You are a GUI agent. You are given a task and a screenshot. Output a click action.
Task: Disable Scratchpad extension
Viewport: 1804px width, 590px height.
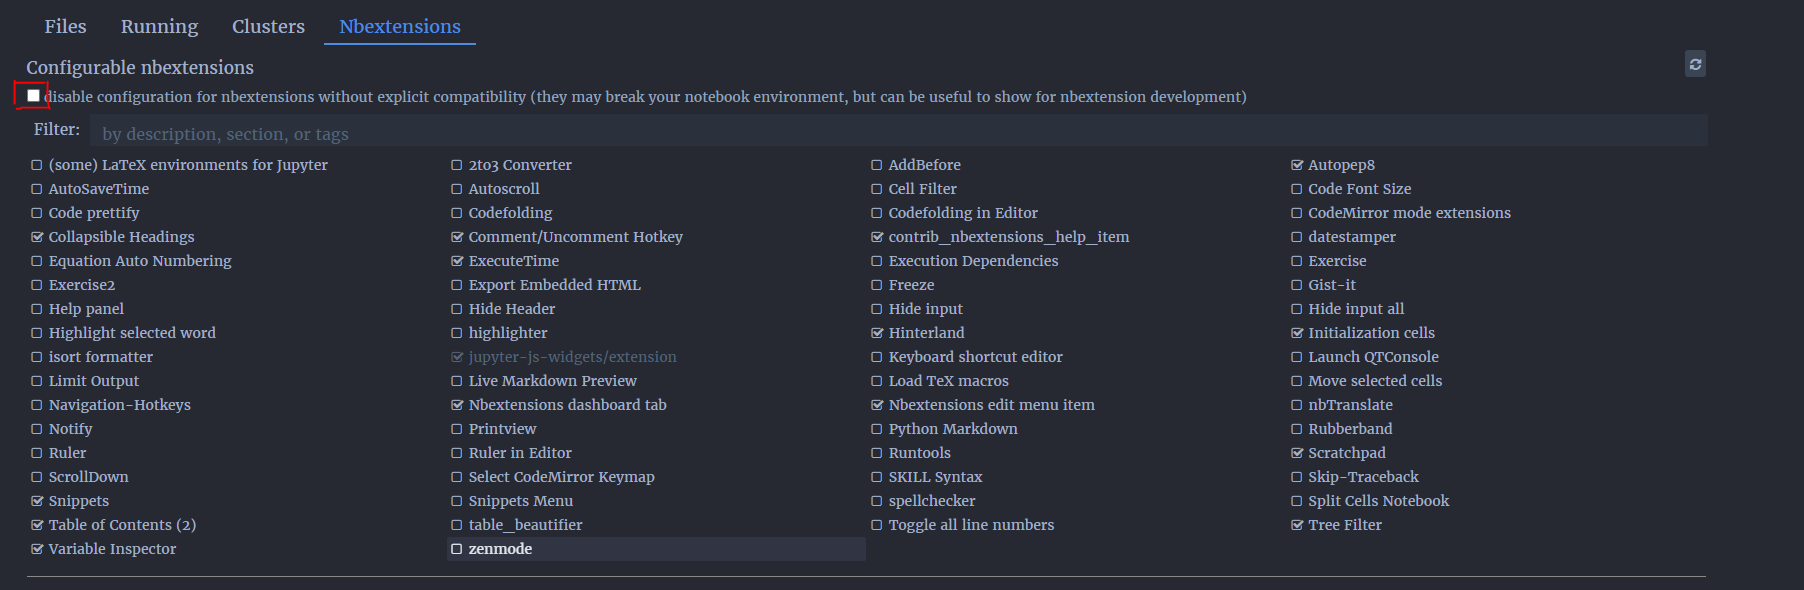point(1297,453)
